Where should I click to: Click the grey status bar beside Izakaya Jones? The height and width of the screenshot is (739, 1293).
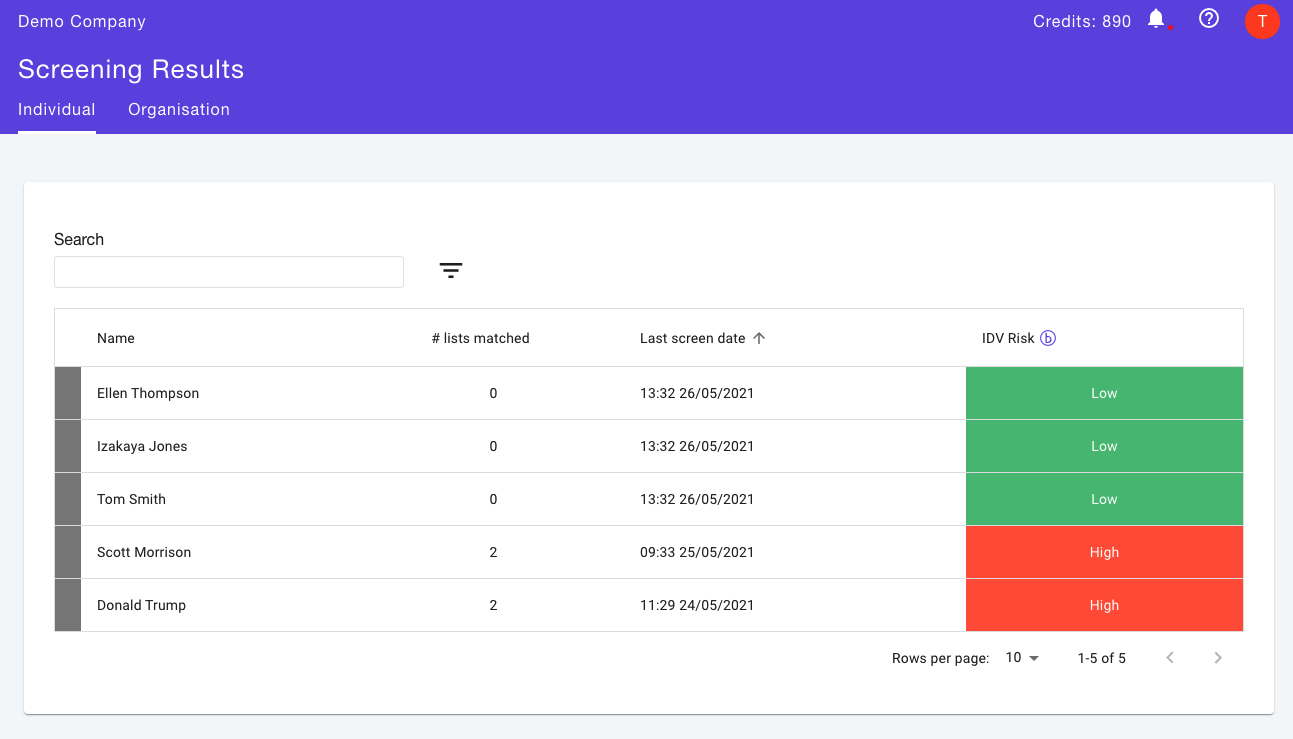[68, 446]
